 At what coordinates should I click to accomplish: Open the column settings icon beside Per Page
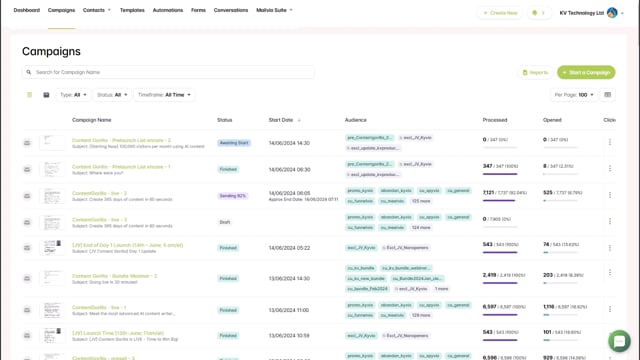(x=607, y=95)
